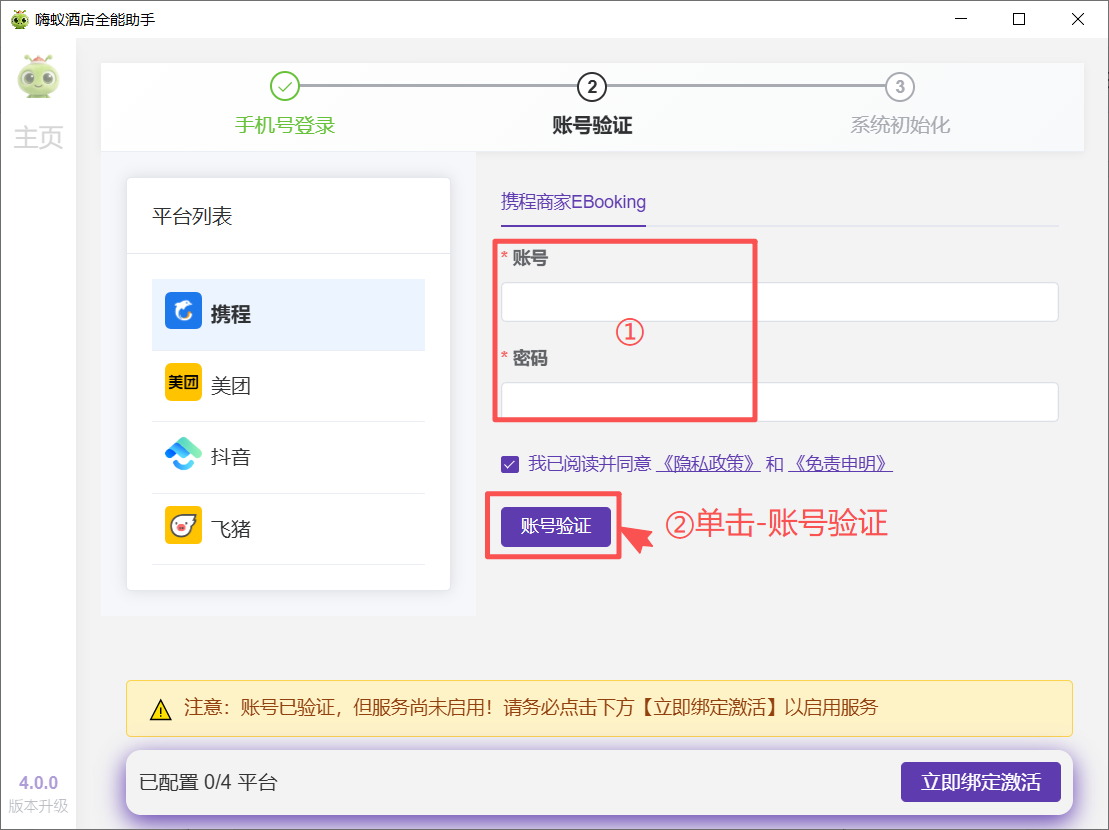Image resolution: width=1109 pixels, height=830 pixels.
Task: Click the warning triangle in the notice bar
Action: pyautogui.click(x=160, y=709)
